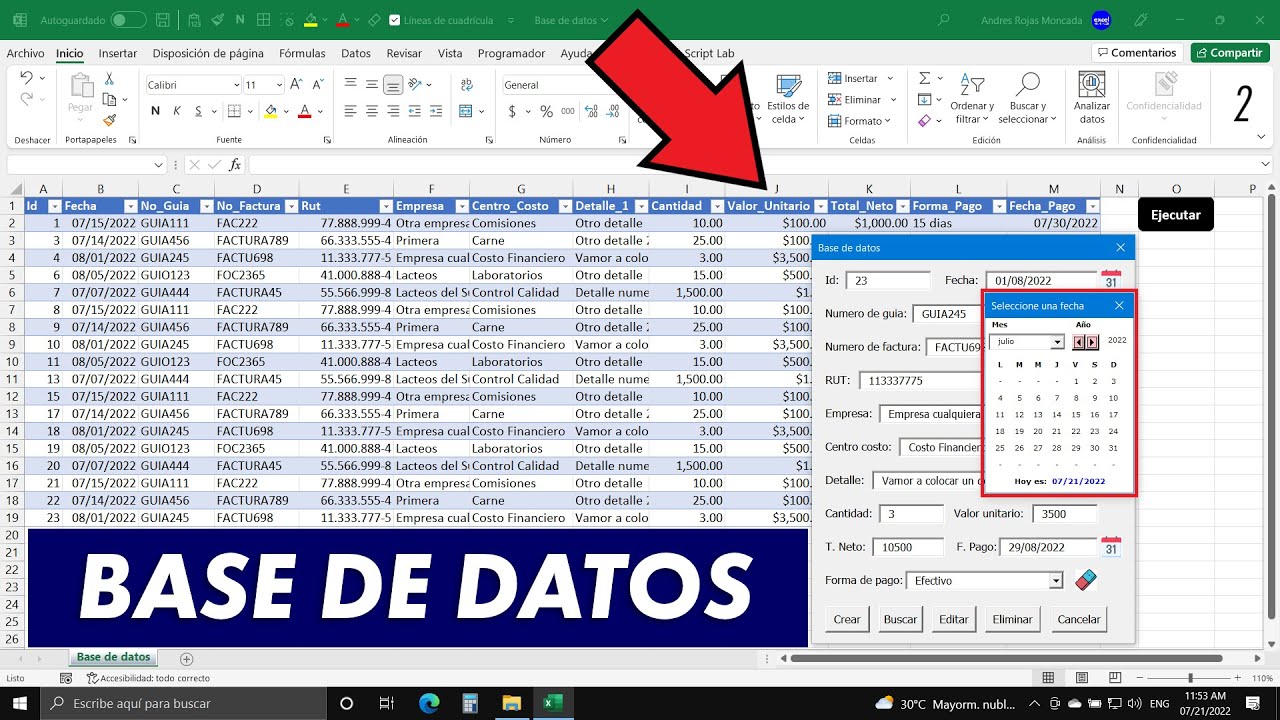The image size is (1280, 720).
Task: Click the percent style icon
Action: click(546, 111)
